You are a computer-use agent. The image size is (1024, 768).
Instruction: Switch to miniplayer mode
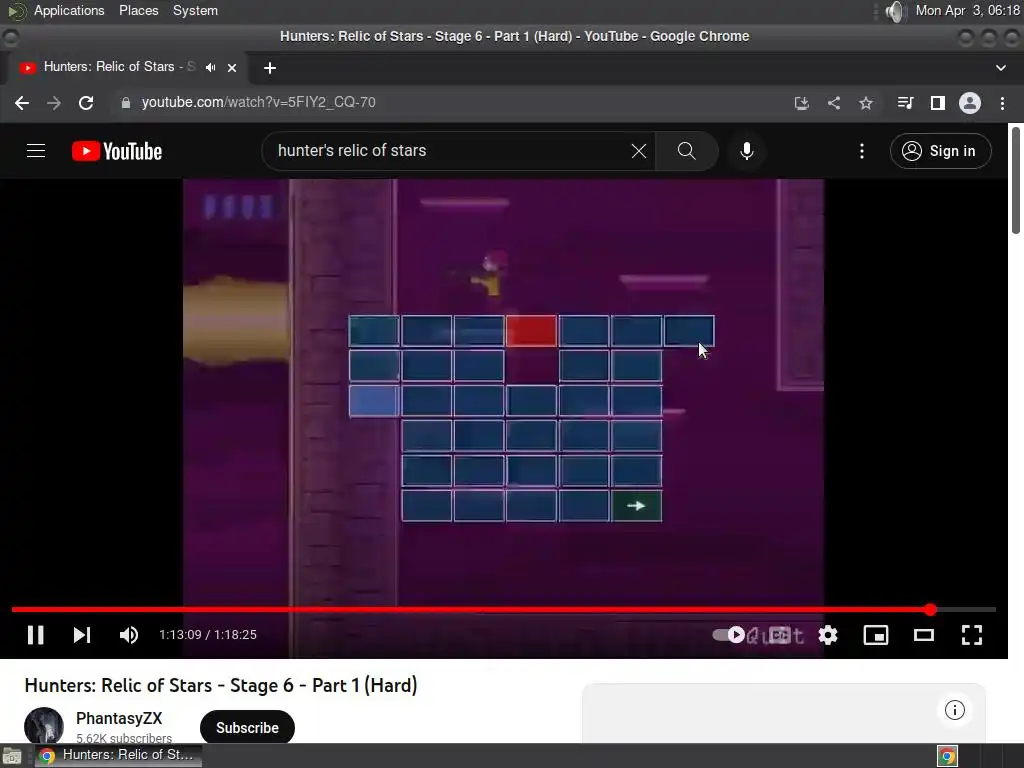pos(876,635)
